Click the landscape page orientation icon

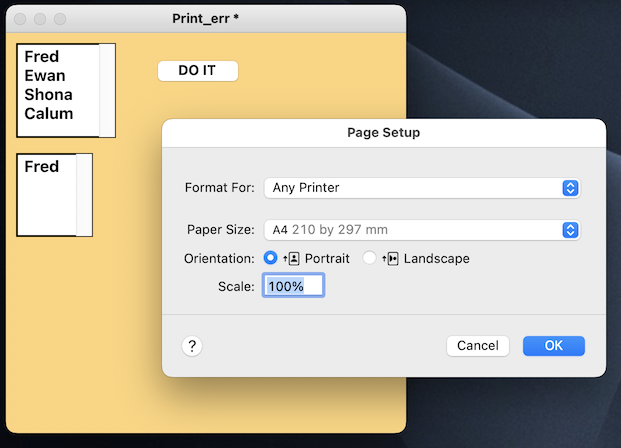(391, 258)
